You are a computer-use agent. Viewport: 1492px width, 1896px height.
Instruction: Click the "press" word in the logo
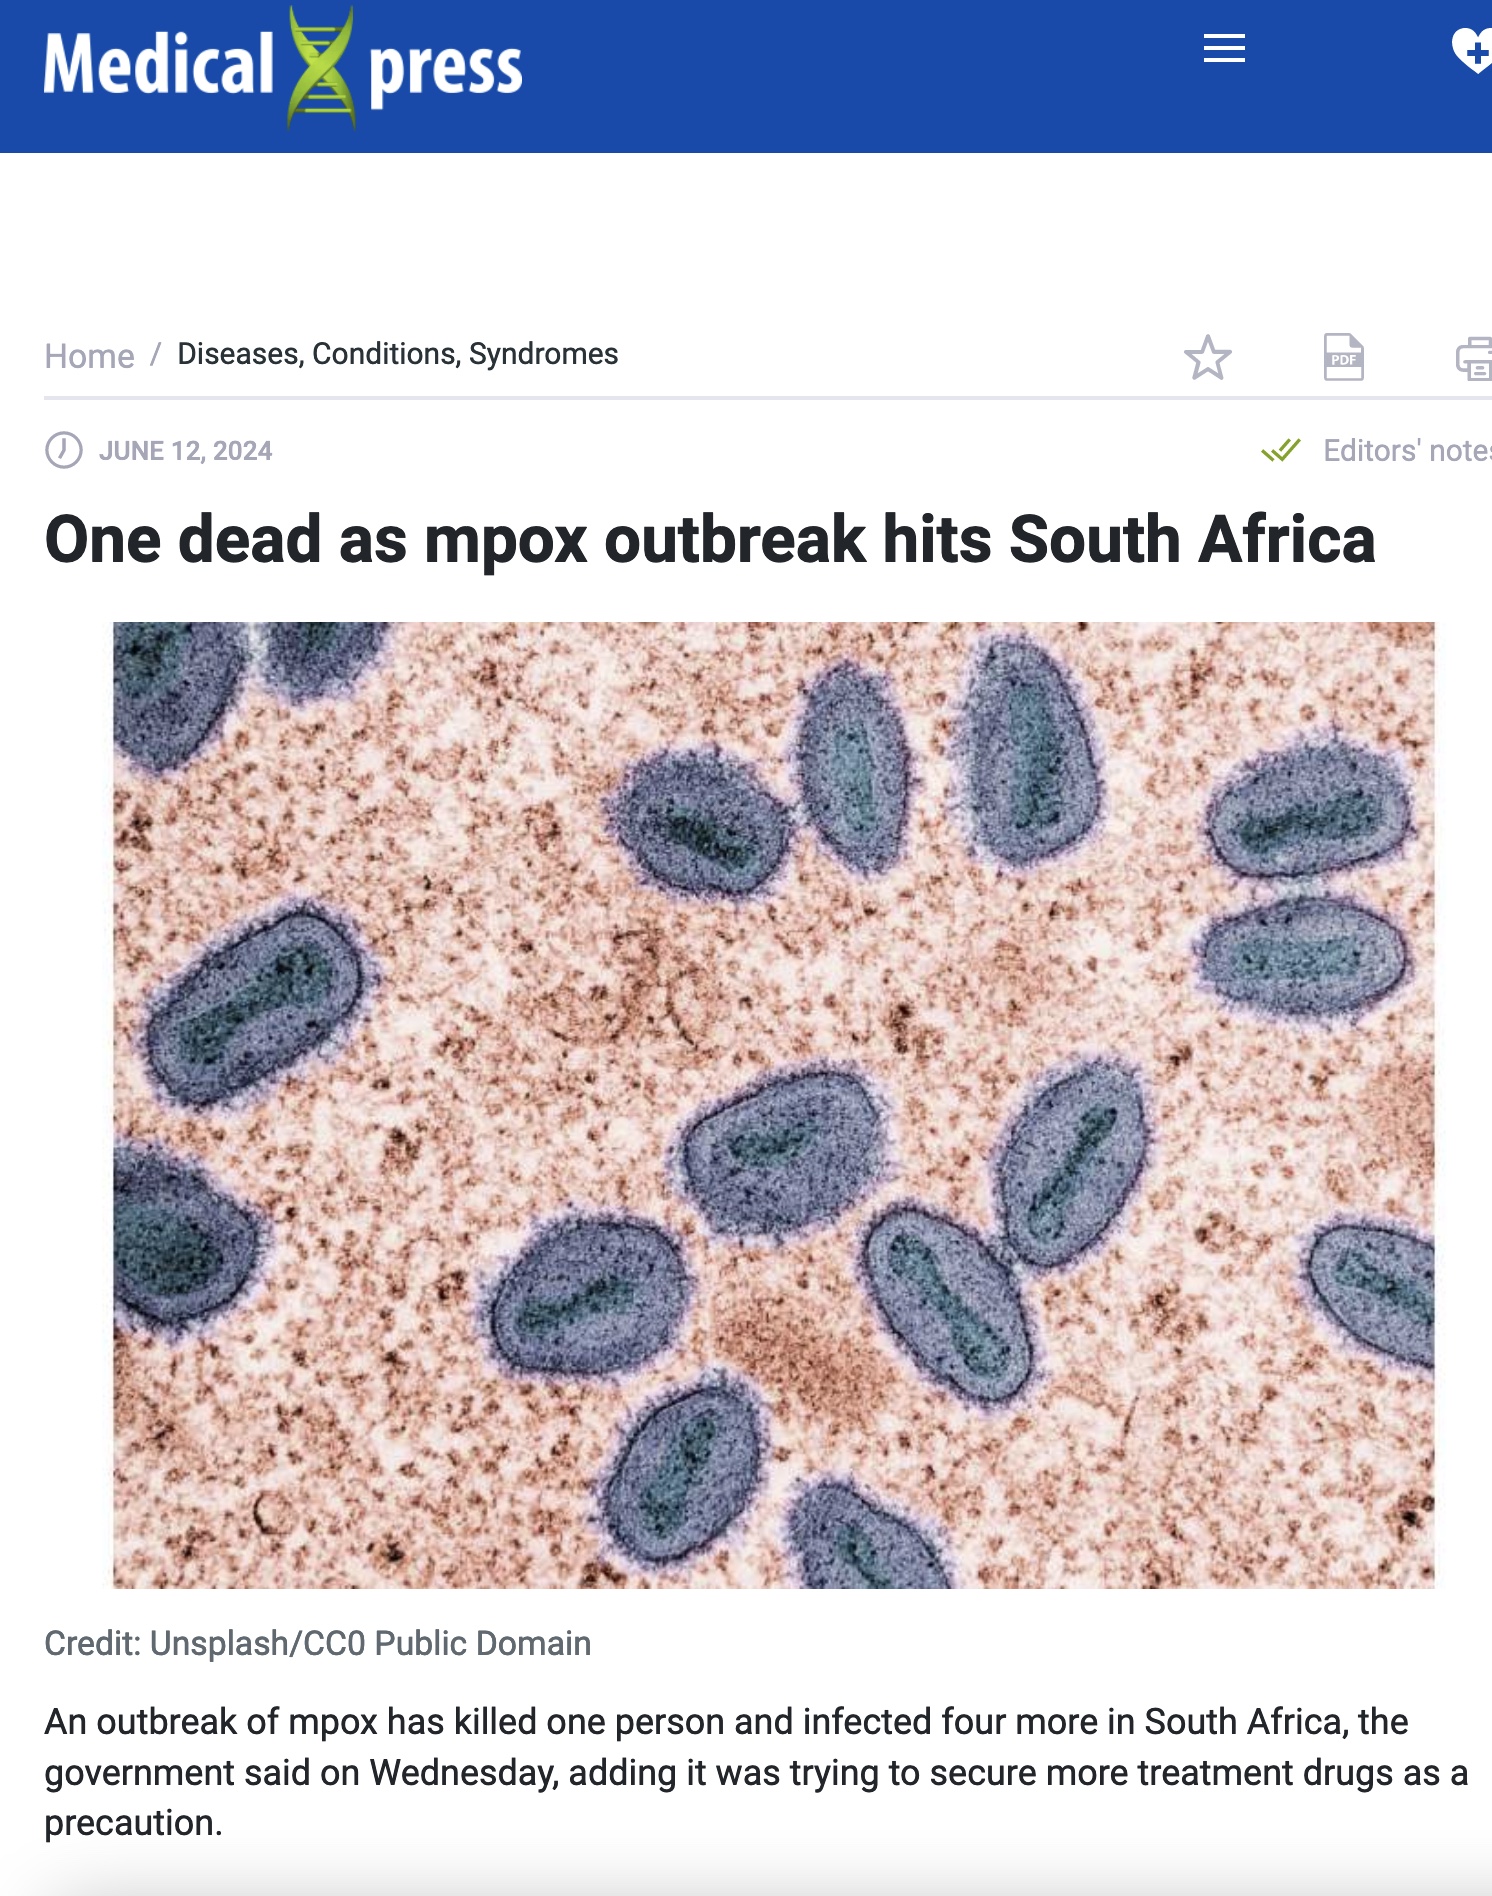point(445,70)
